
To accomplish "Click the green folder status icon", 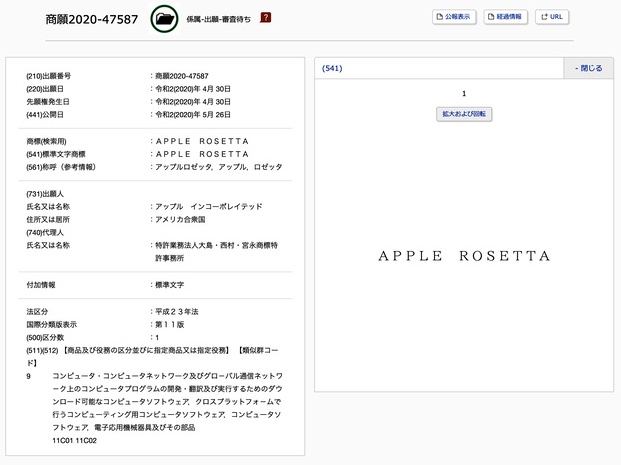I will click(x=164, y=19).
